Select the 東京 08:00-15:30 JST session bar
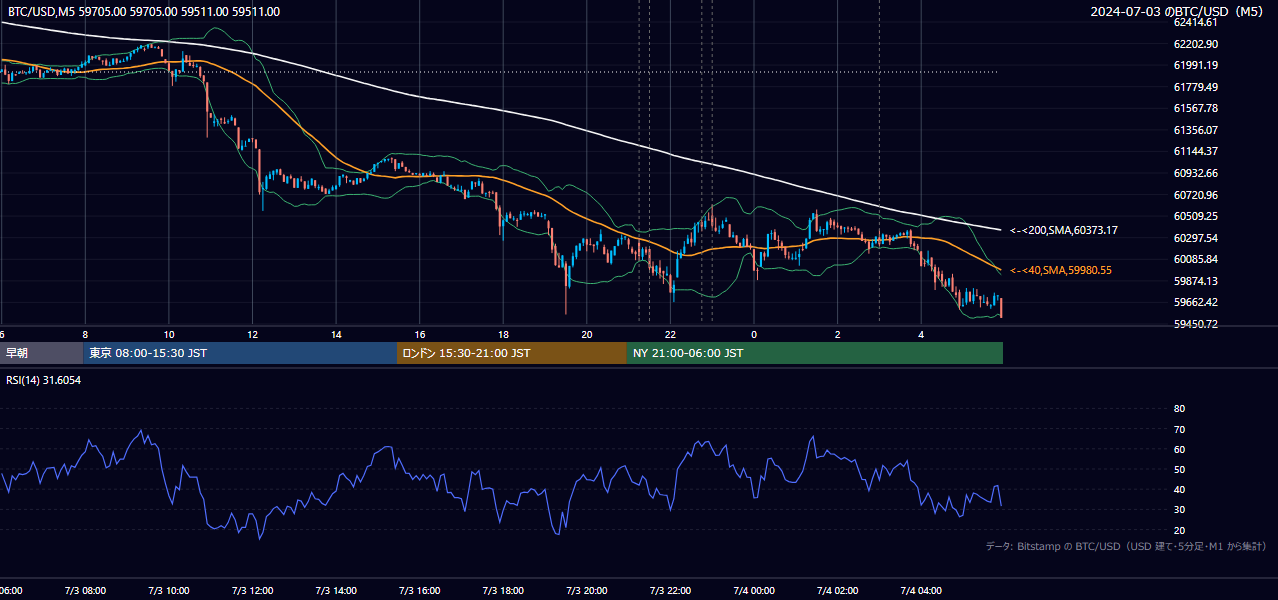 (240, 353)
